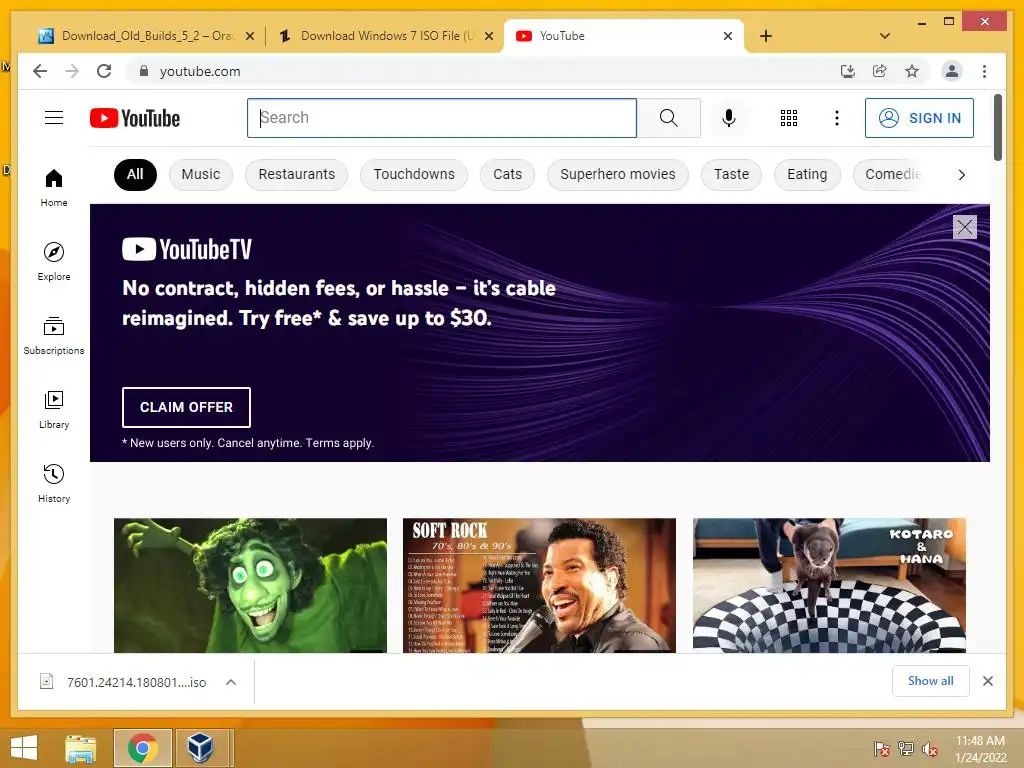Show next category chips arrow
Viewport: 1024px width, 768px height.
(961, 174)
